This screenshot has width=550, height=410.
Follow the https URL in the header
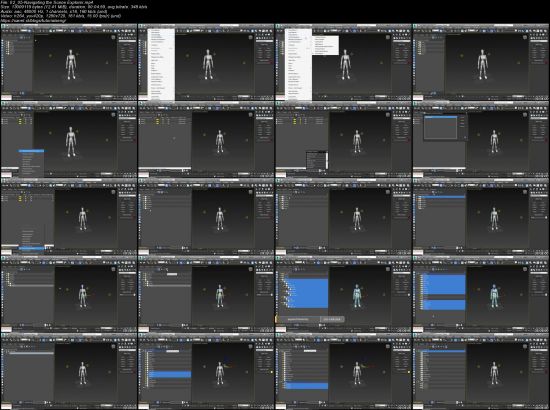pos(33,20)
